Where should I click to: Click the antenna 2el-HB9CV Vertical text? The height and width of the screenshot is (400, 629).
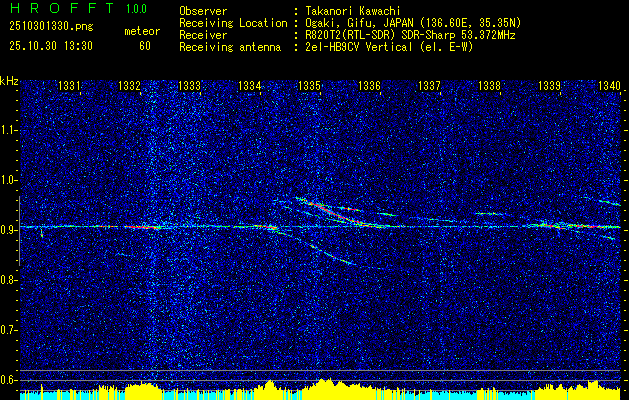point(387,47)
